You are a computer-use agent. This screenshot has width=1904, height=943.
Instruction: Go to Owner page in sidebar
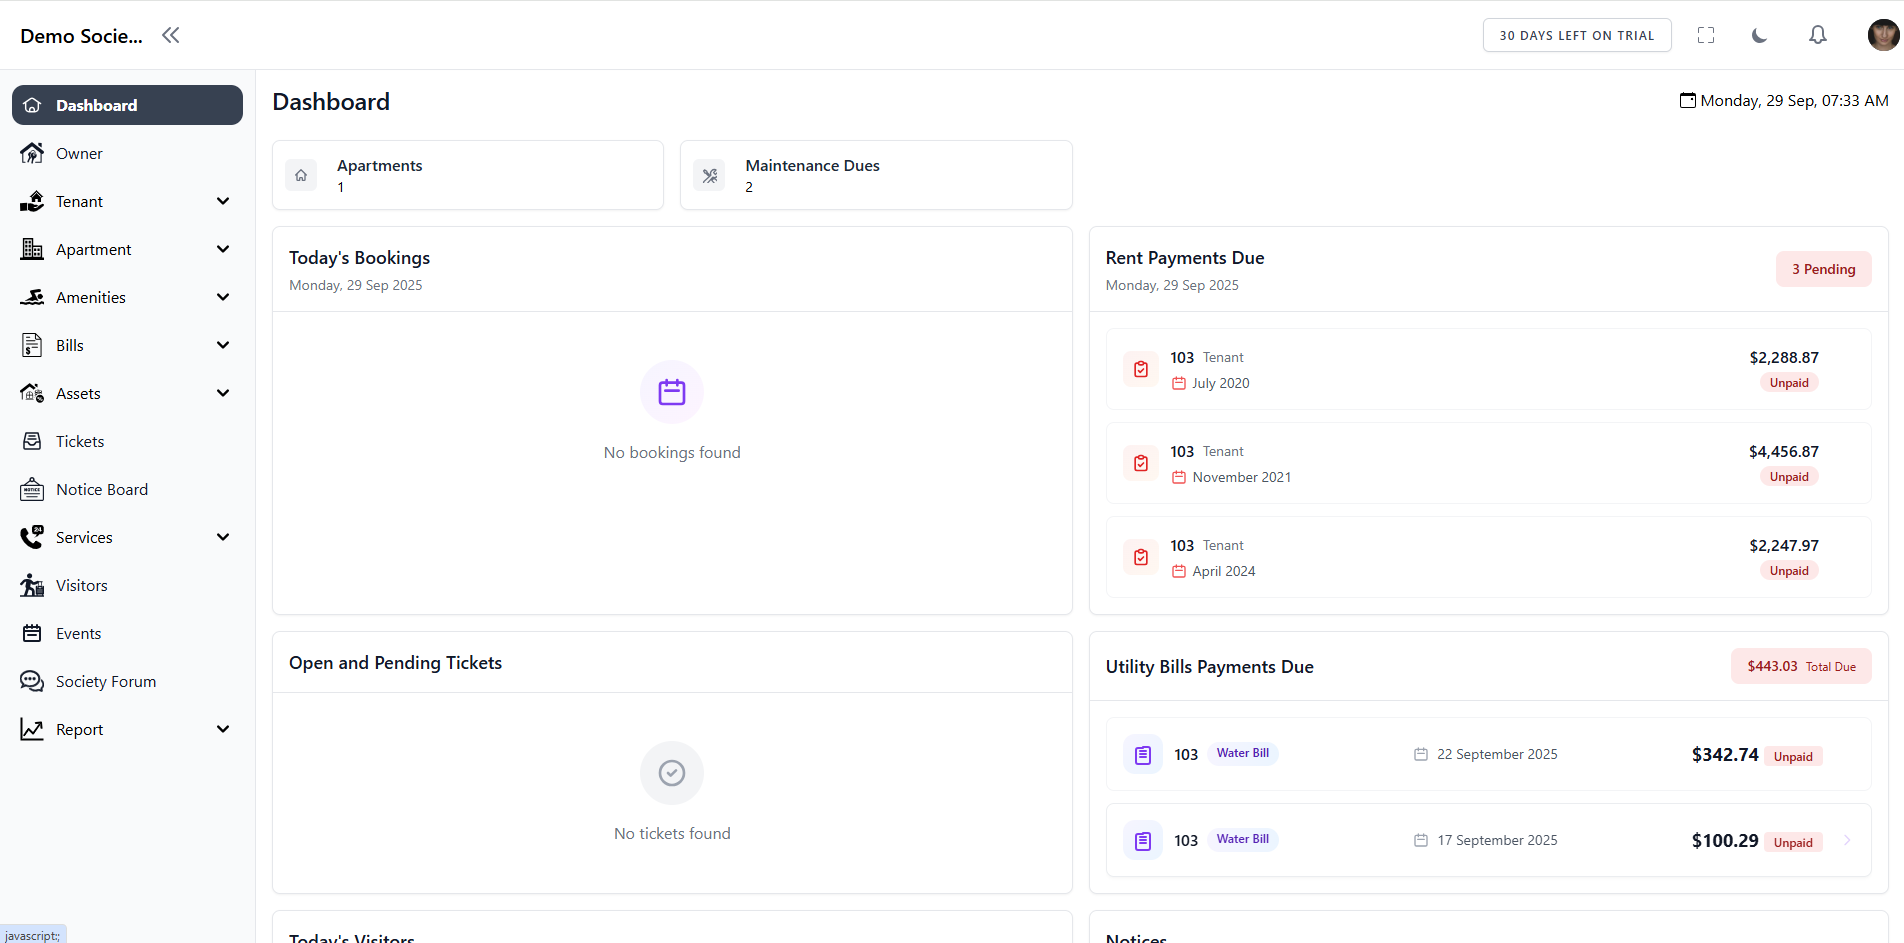point(79,153)
